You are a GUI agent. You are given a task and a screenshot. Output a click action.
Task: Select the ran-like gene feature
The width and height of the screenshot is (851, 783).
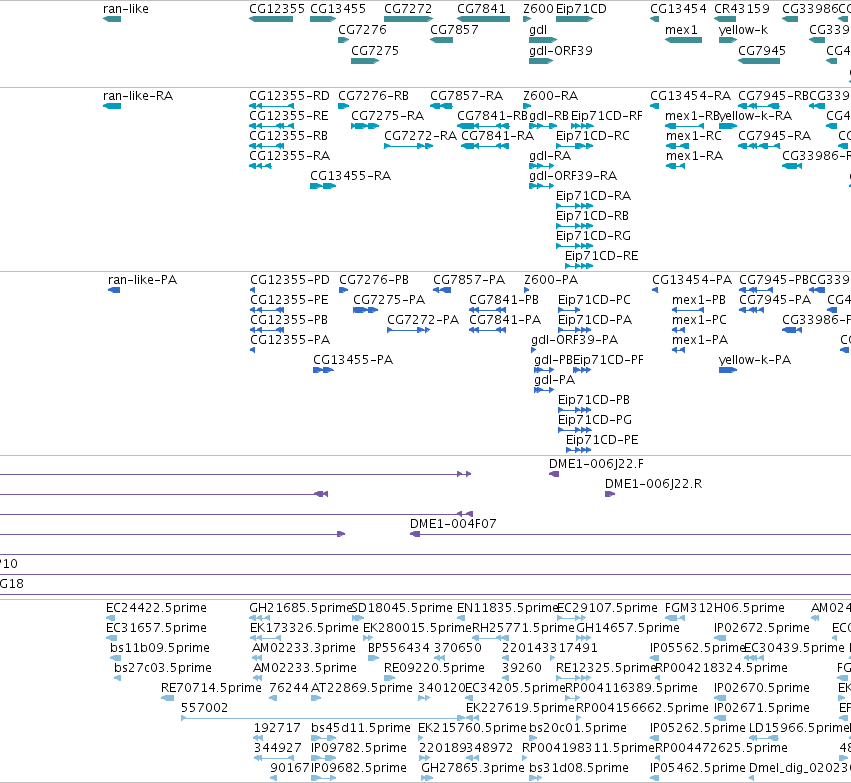point(112,19)
